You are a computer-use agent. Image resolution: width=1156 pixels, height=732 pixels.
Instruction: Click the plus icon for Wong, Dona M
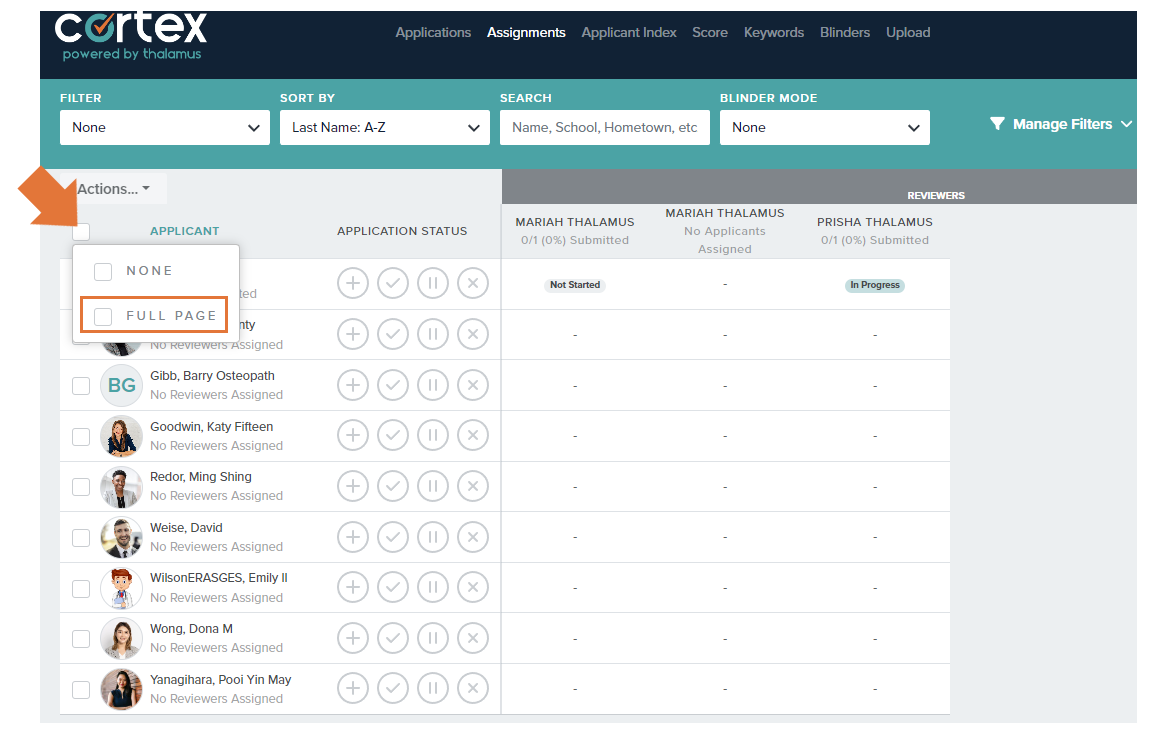coord(353,637)
